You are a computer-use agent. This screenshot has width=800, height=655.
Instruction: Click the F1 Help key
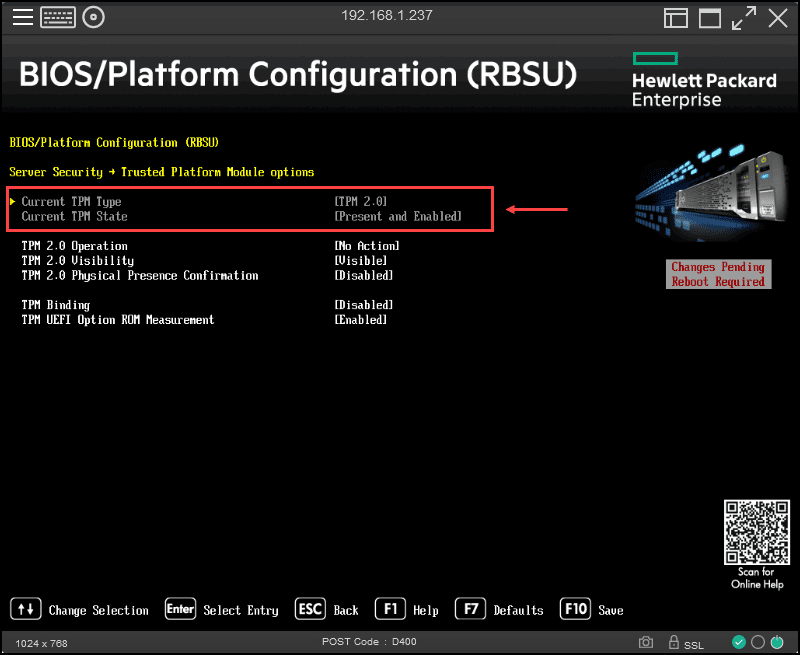390,609
